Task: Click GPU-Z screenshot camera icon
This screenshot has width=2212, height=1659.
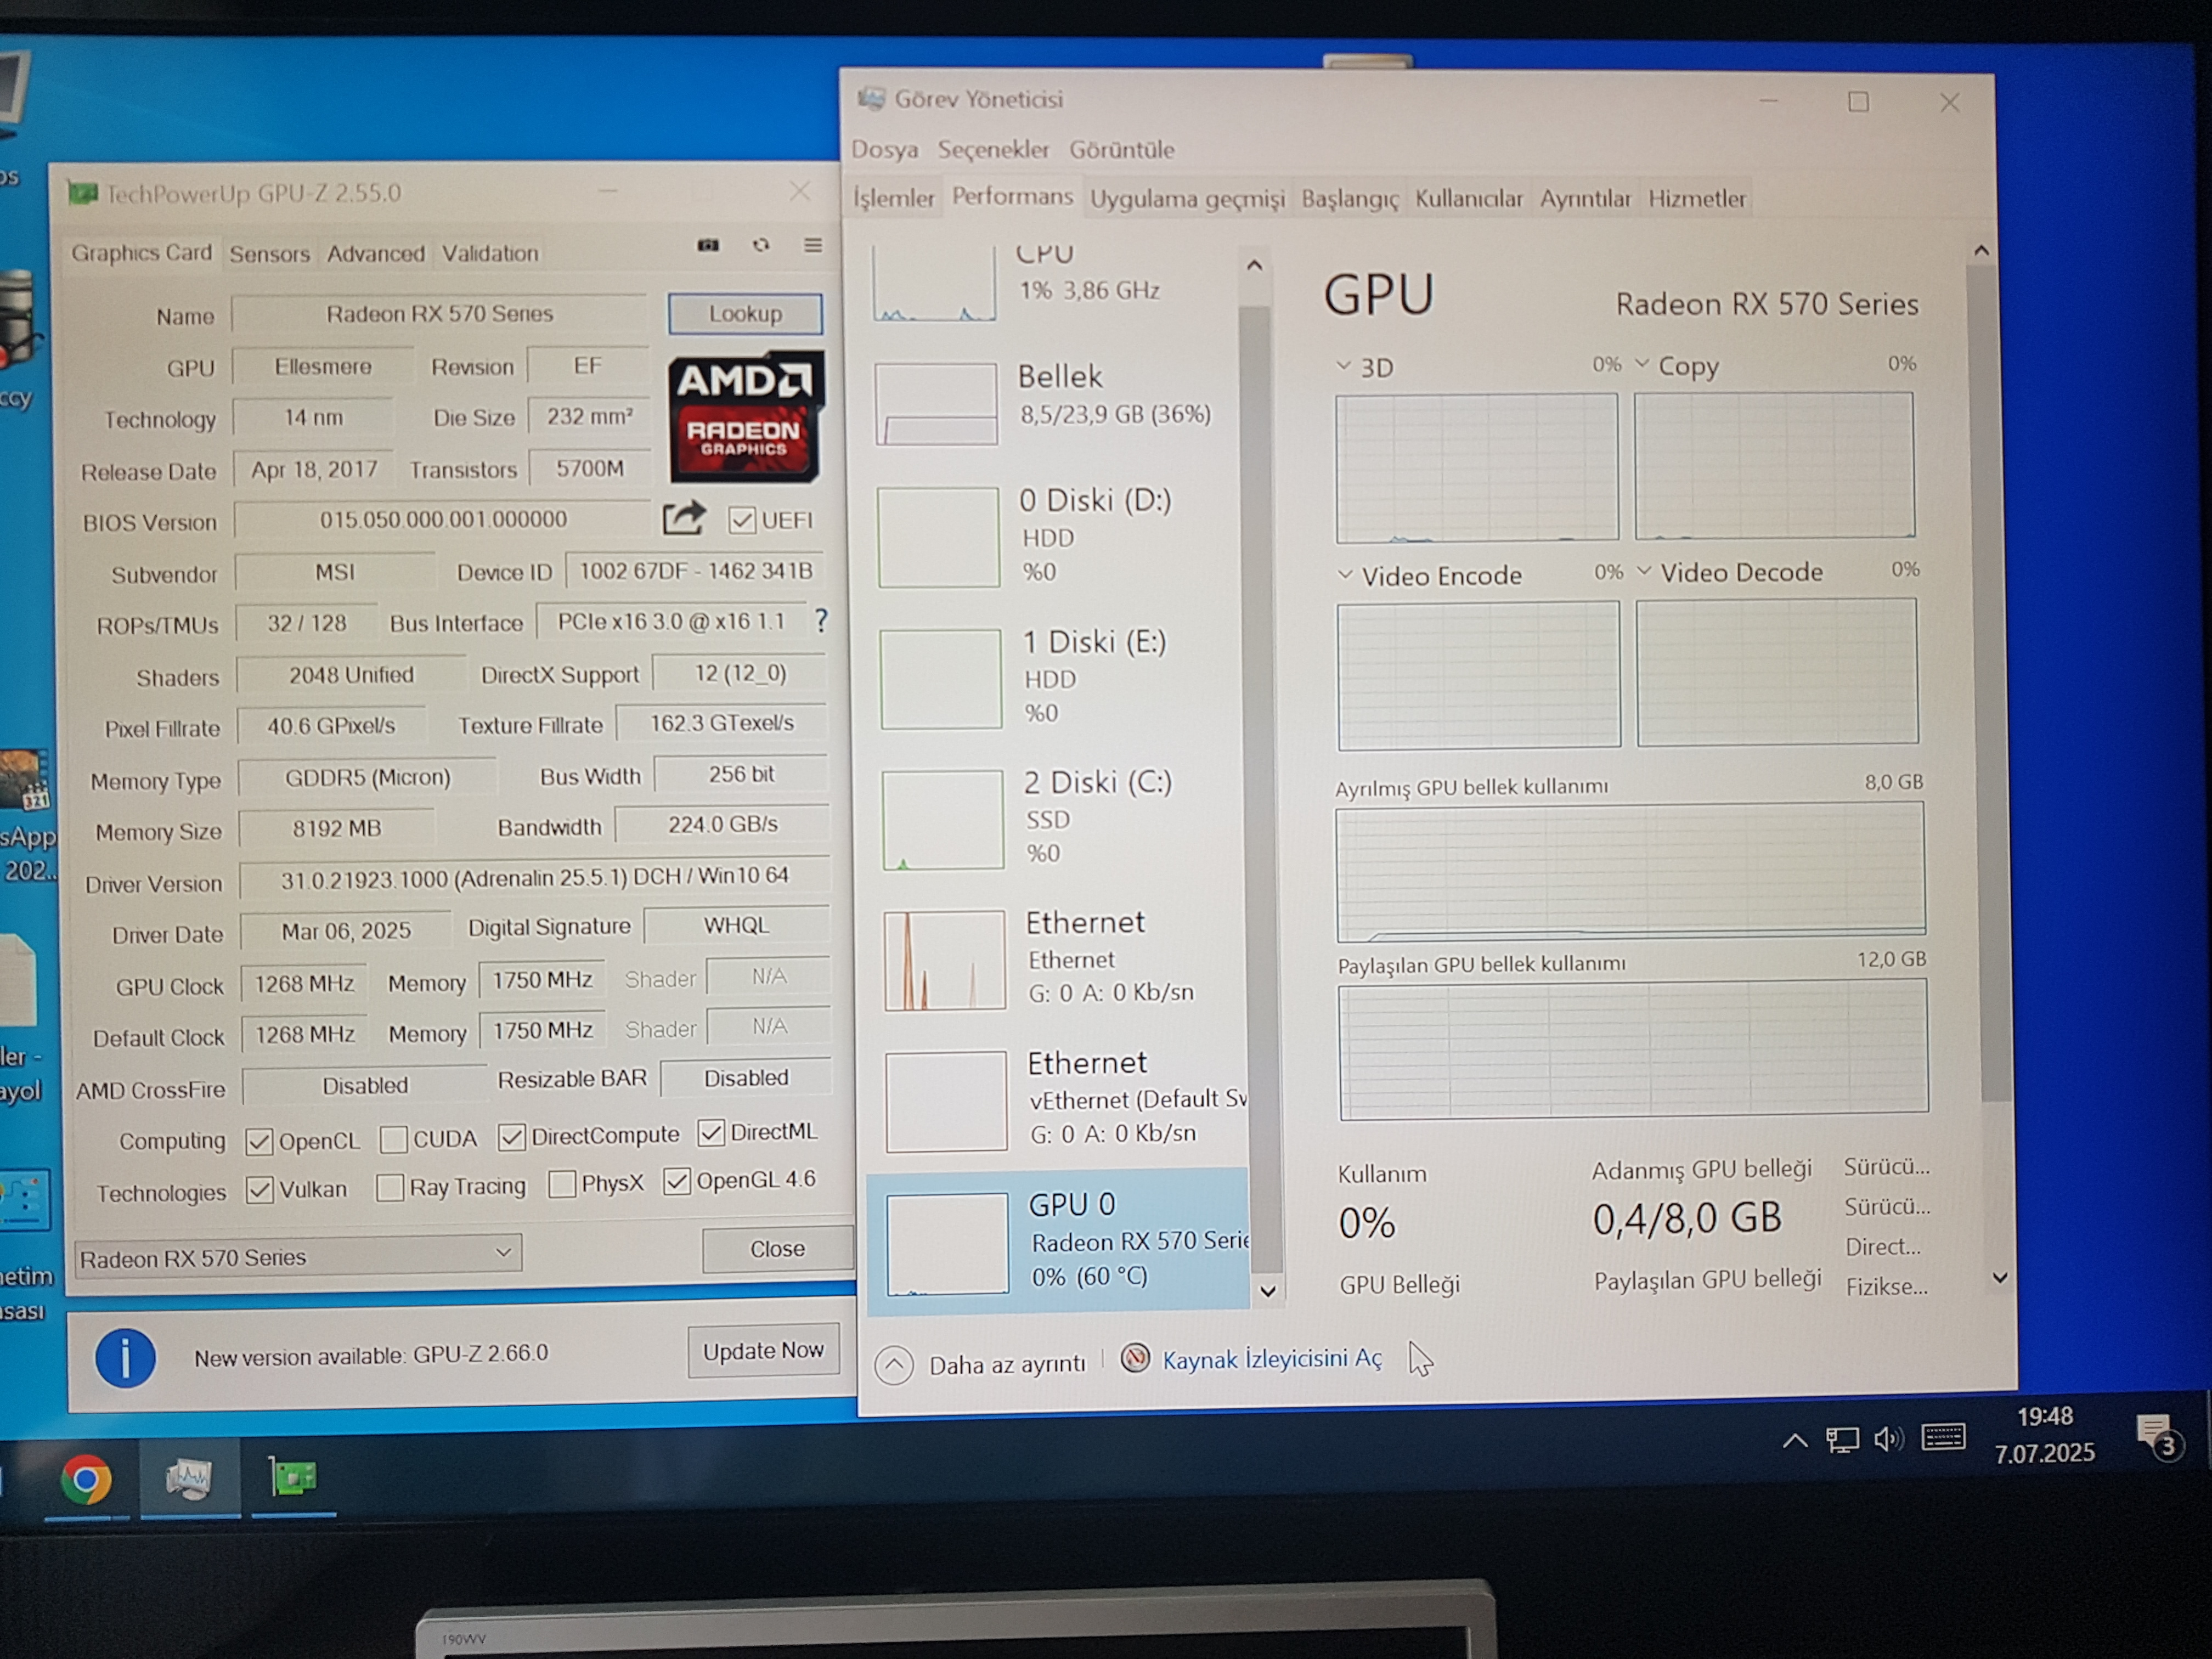Action: 708,245
